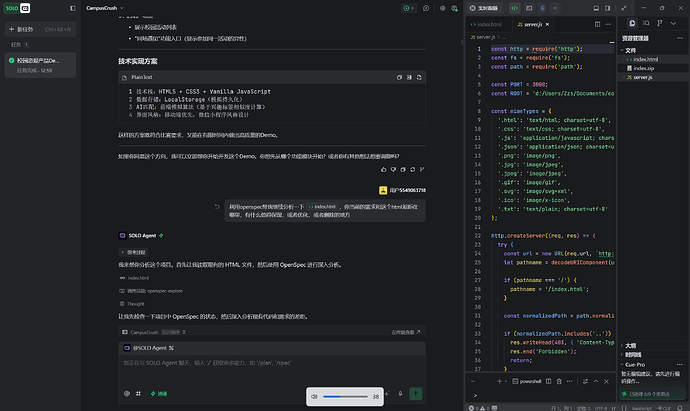Toggle the bottom panel layout icon

[x=596, y=8]
